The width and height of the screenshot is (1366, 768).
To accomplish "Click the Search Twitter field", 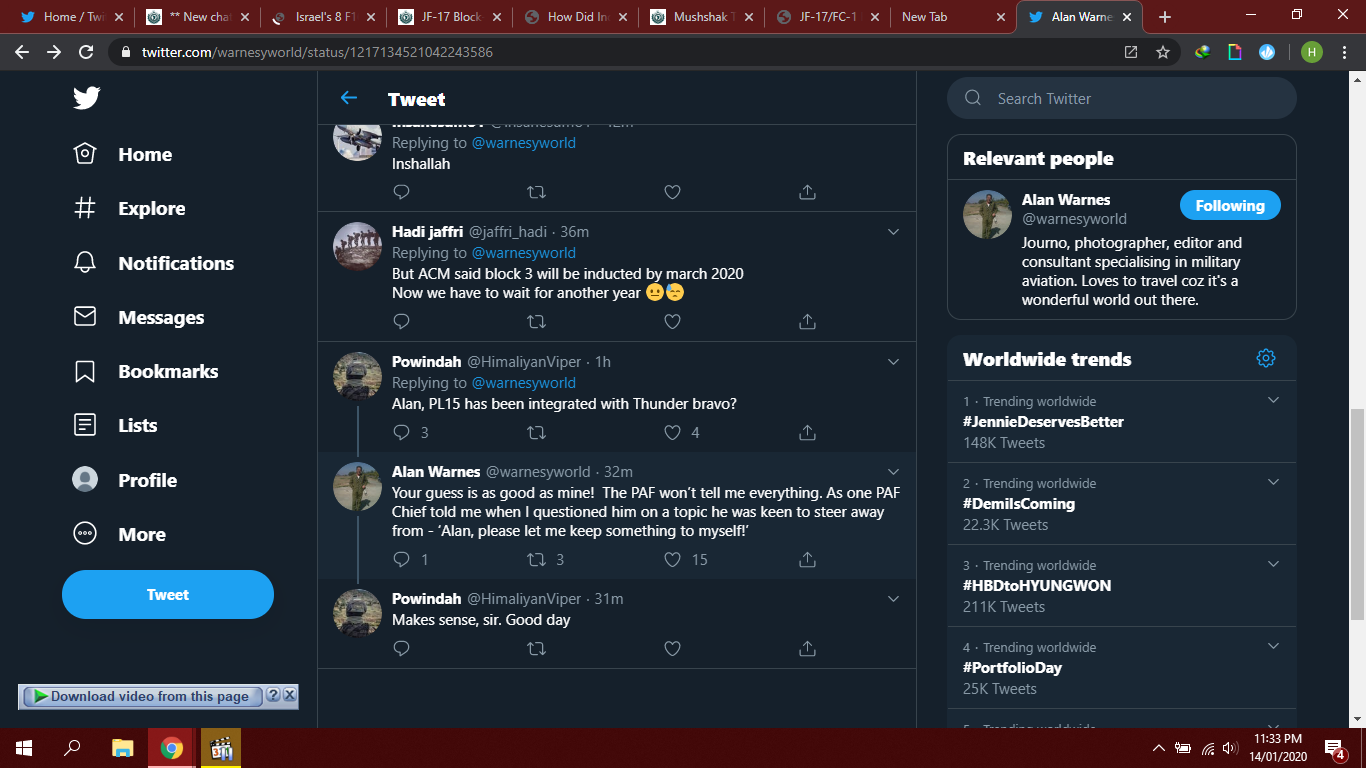I will coord(1122,98).
